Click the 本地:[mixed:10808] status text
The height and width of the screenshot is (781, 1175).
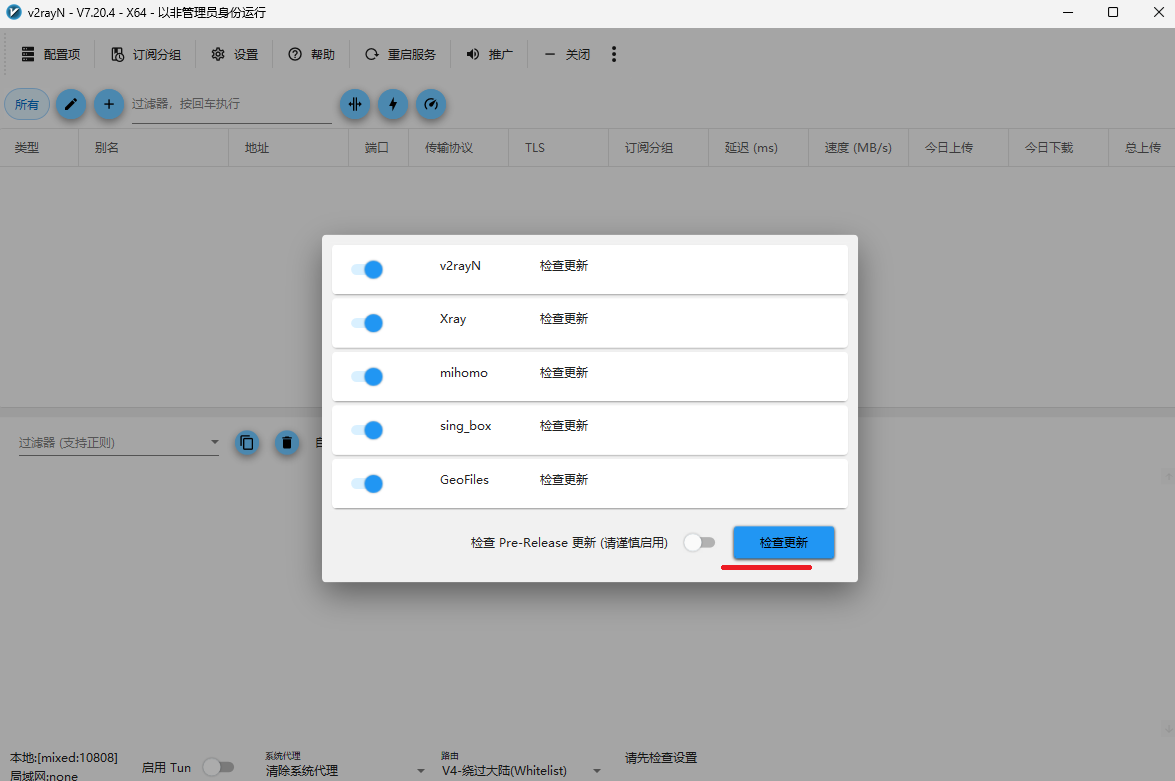[x=64, y=758]
